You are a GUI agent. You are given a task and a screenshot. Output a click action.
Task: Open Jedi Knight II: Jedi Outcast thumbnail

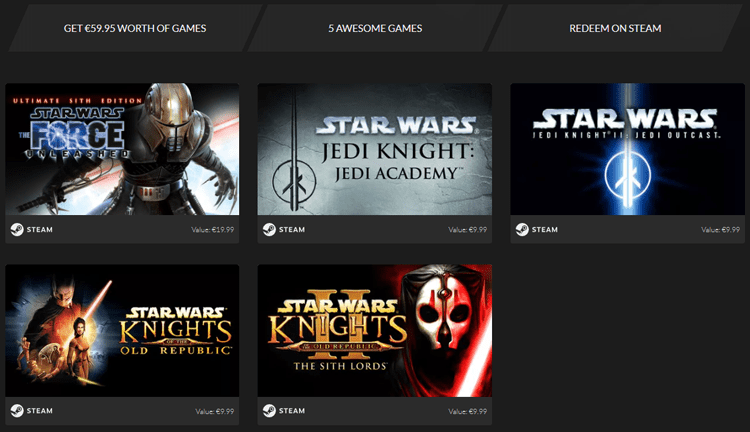pyautogui.click(x=627, y=149)
